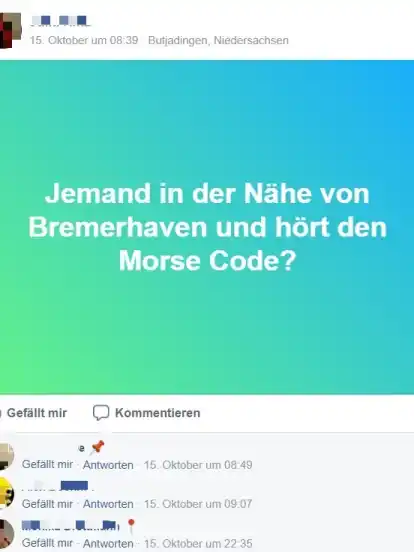
Task: Click the red location pin emoji in third comment
Action: (x=131, y=526)
